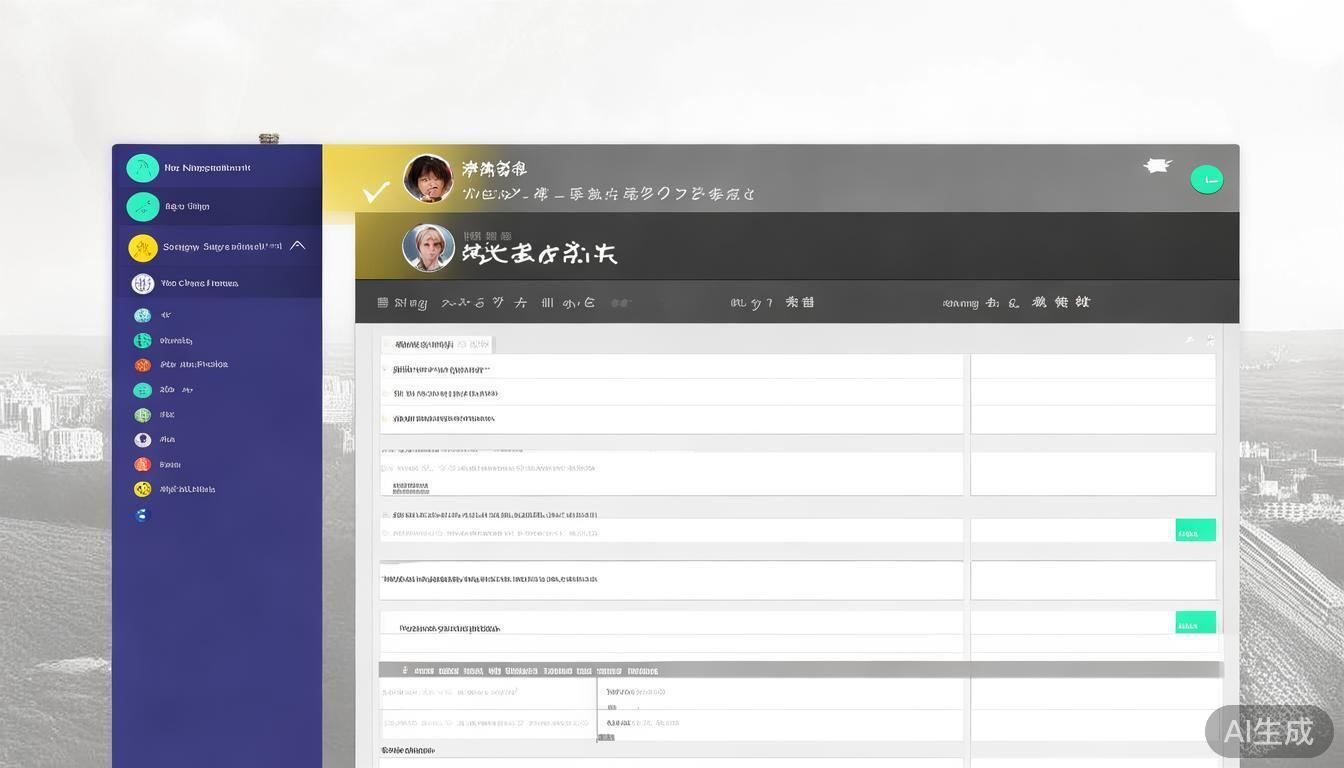Click the bar-chart icon in the toolbar
Screen dimensions: 1344x768
pyautogui.click(x=546, y=301)
